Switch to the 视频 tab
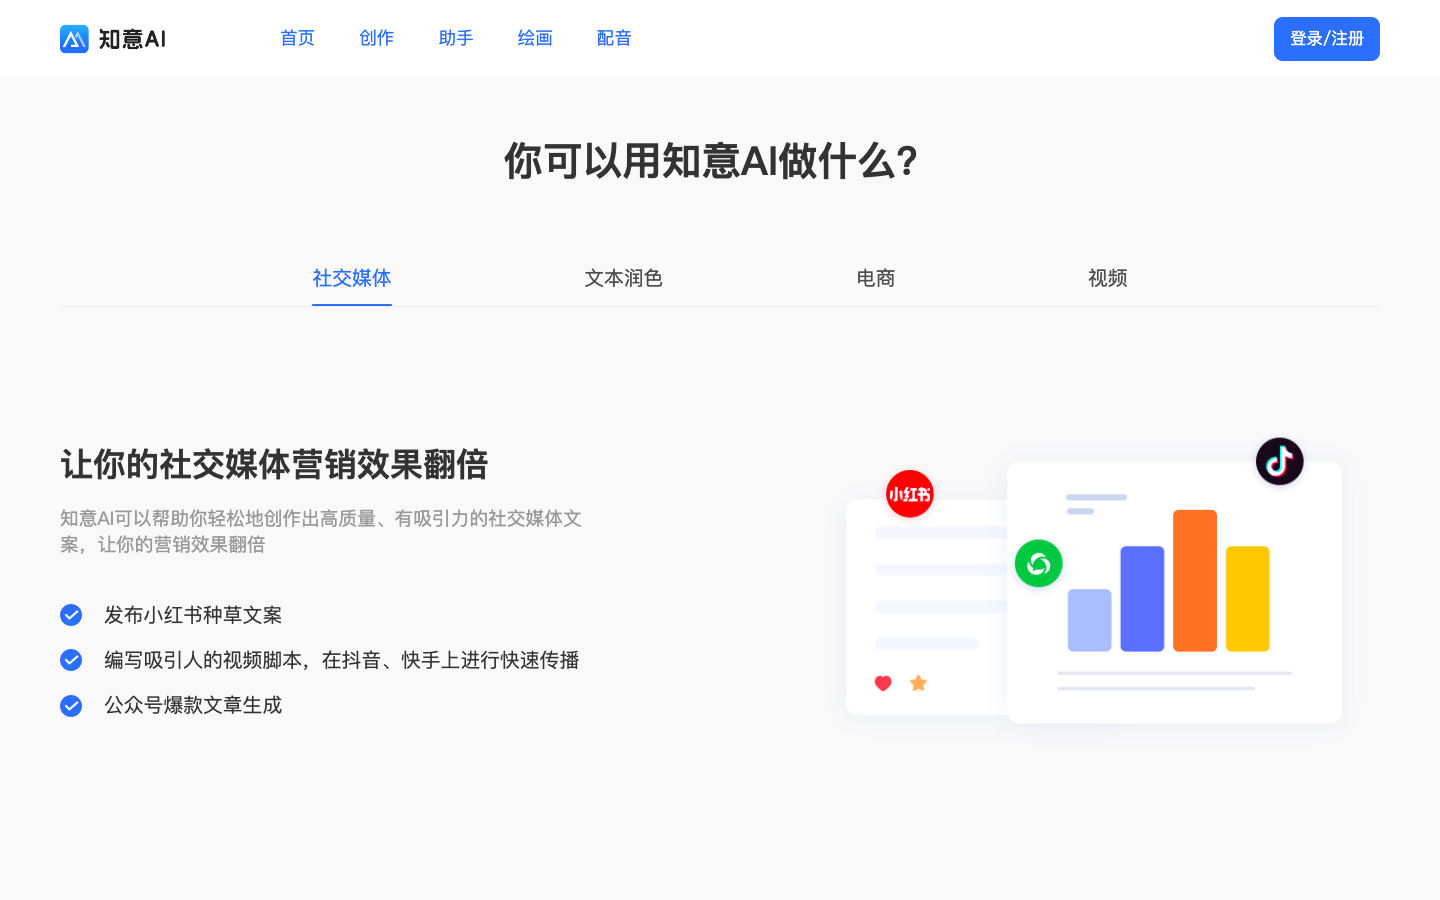 pyautogui.click(x=1108, y=278)
